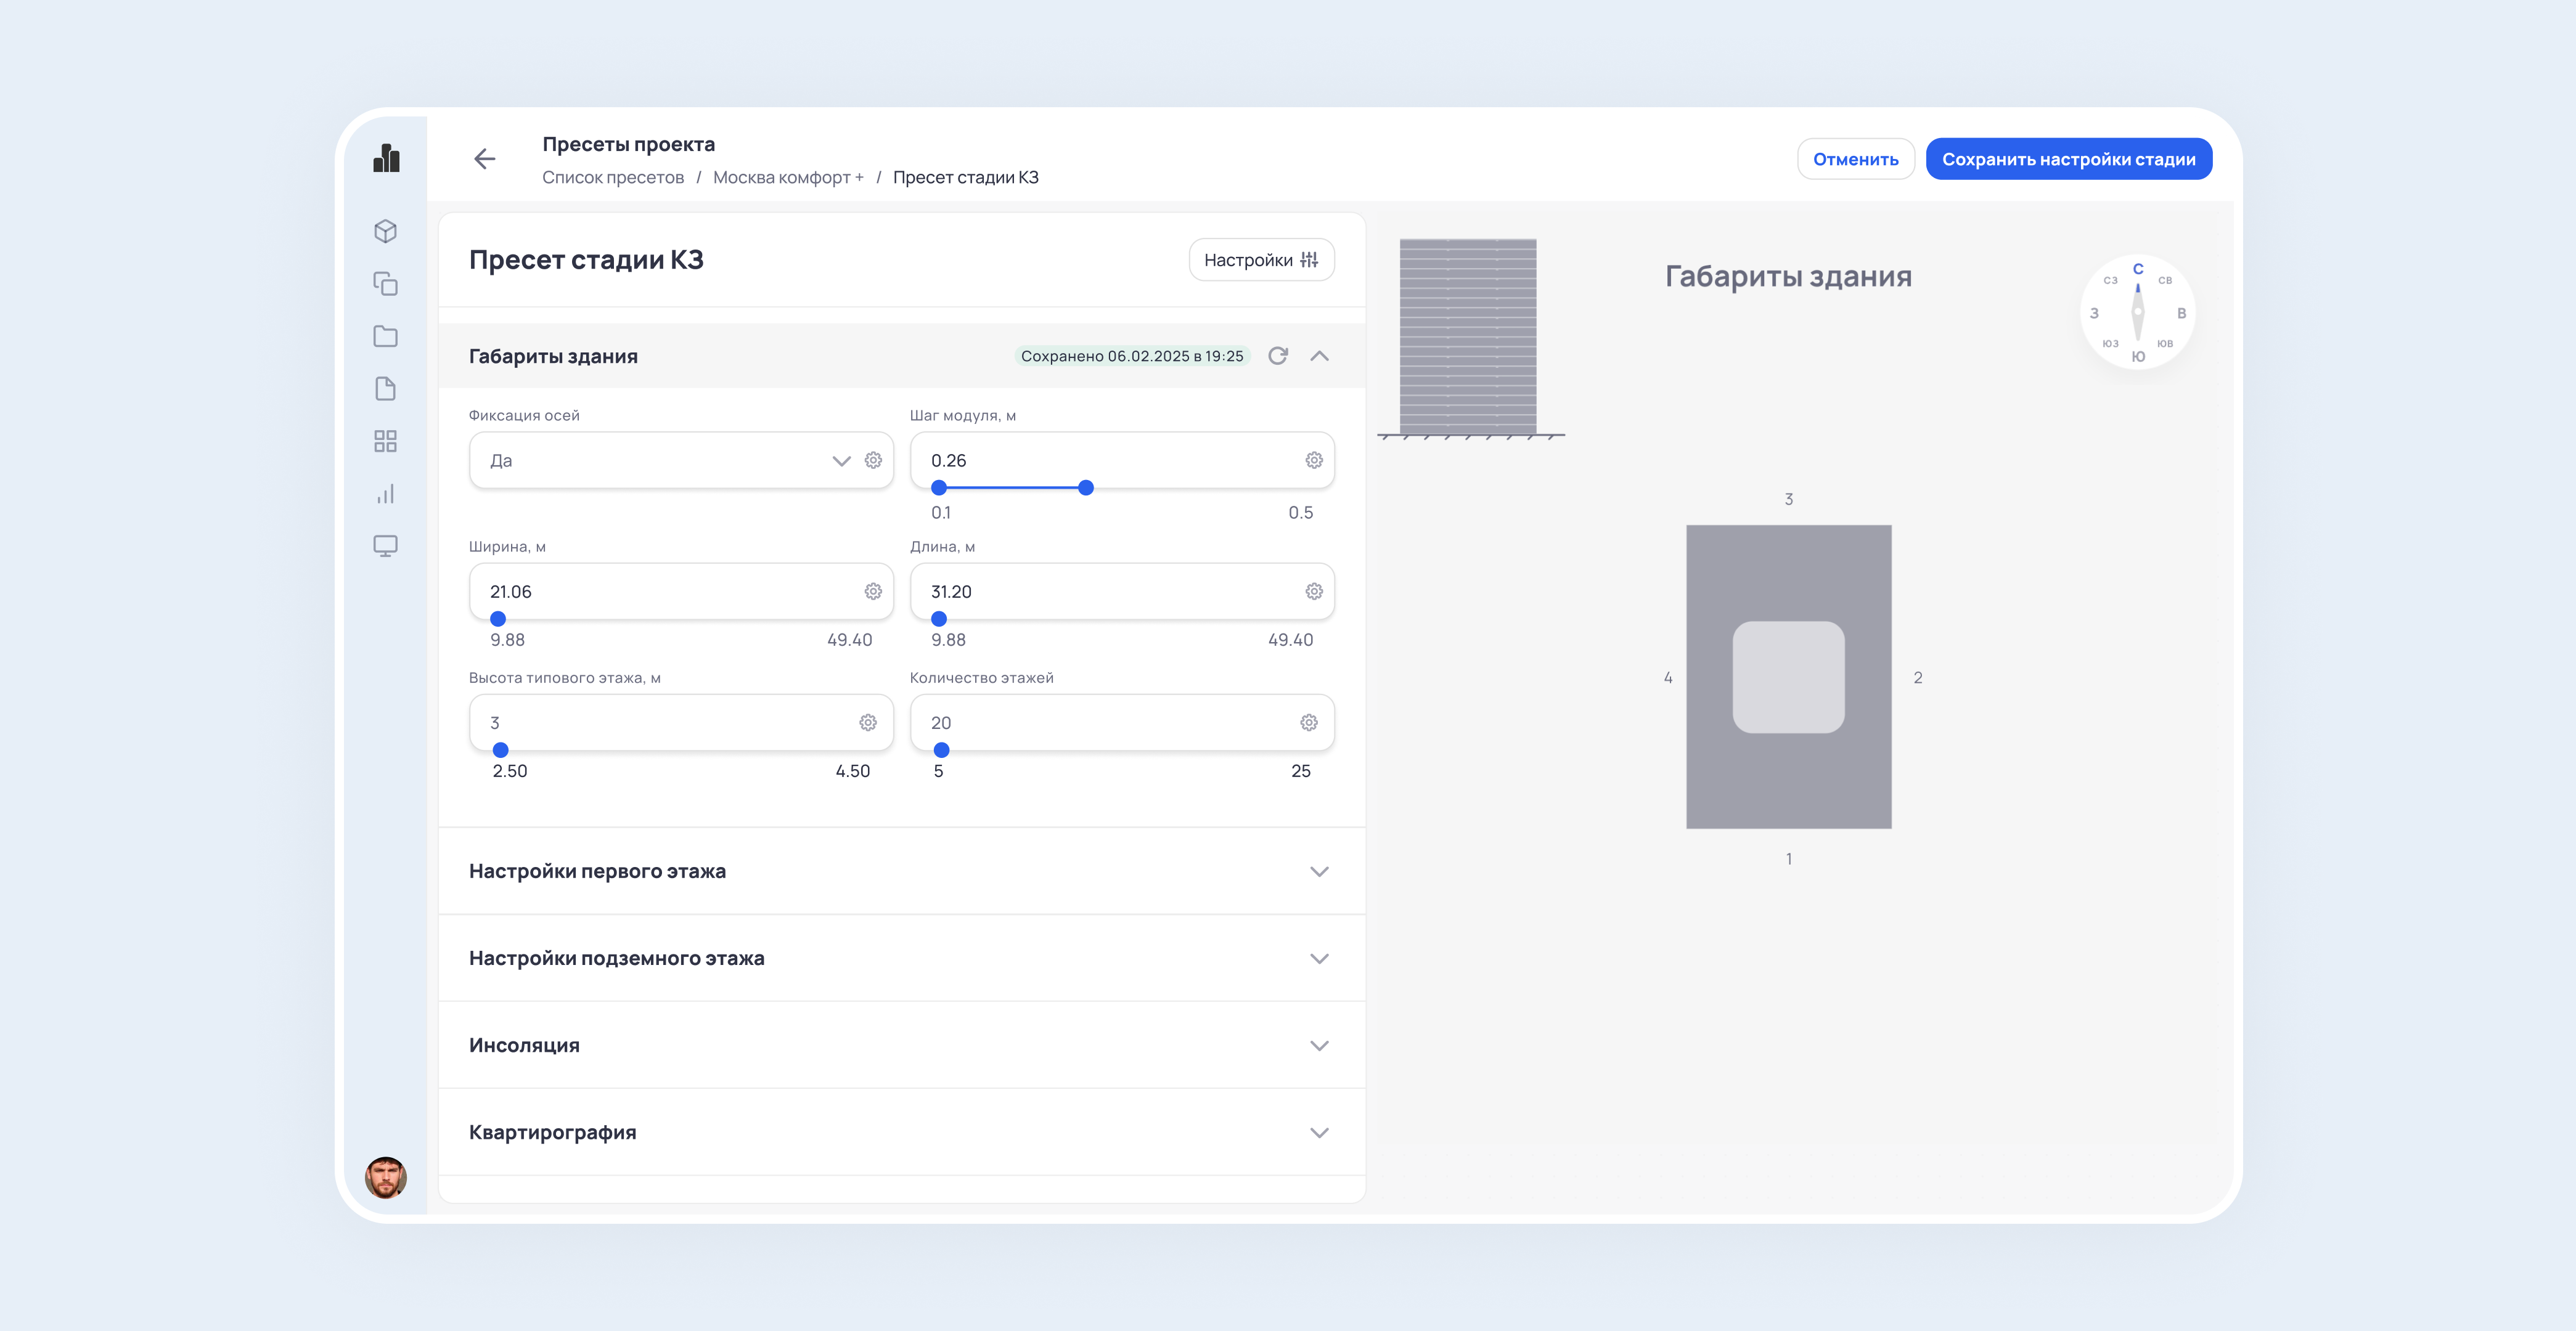Expand Настройки первого этажа section

[1319, 871]
